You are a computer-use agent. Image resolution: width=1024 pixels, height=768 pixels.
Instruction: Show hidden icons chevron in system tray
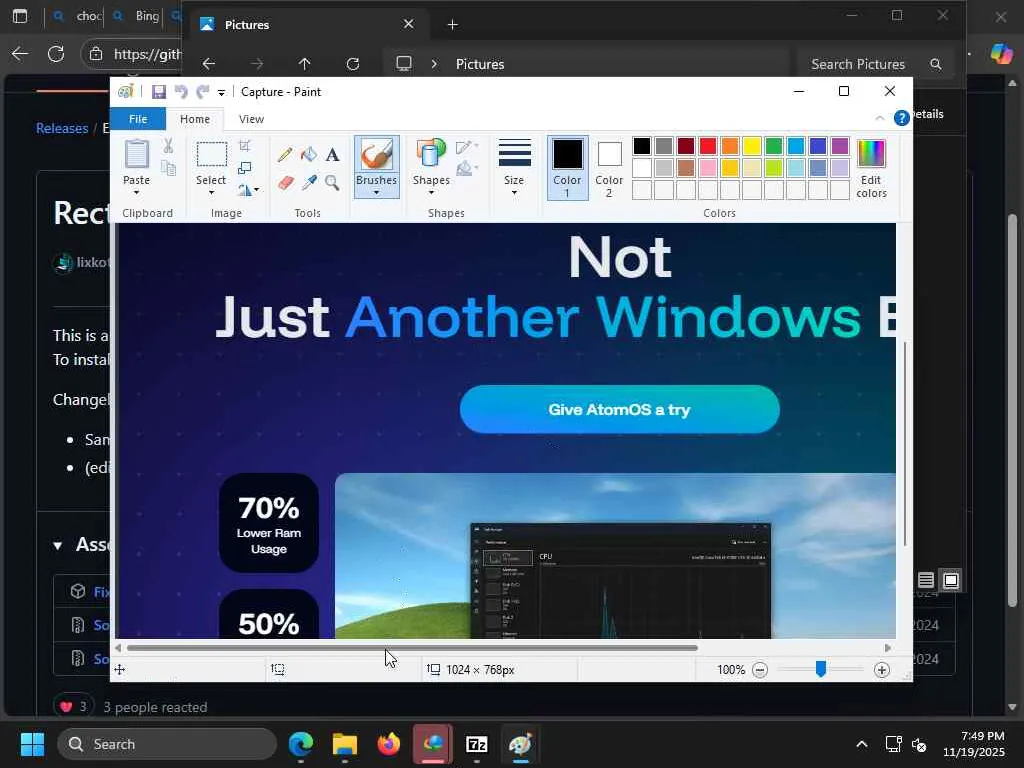[x=862, y=744]
